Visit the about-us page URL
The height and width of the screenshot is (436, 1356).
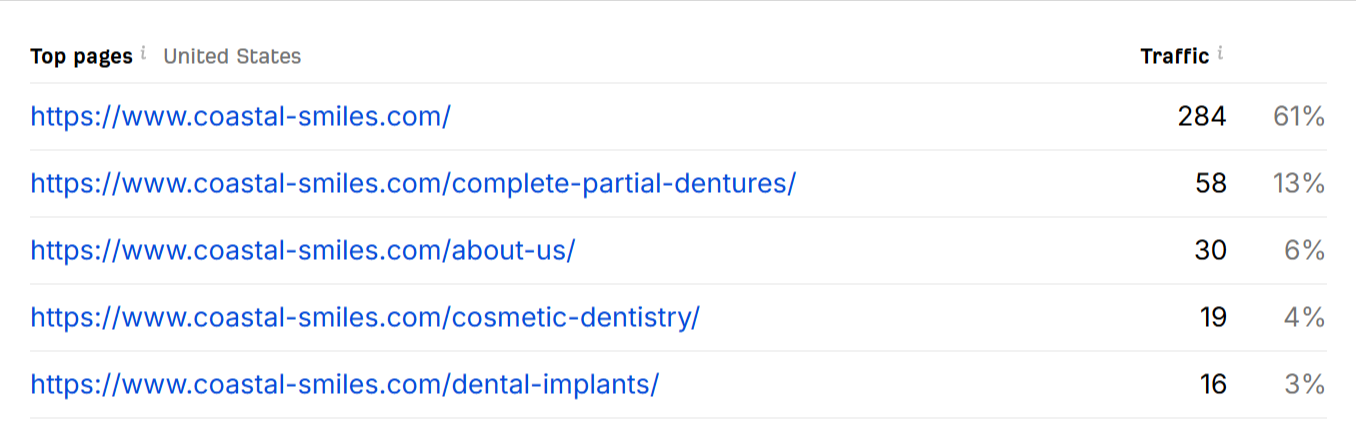[x=302, y=250]
